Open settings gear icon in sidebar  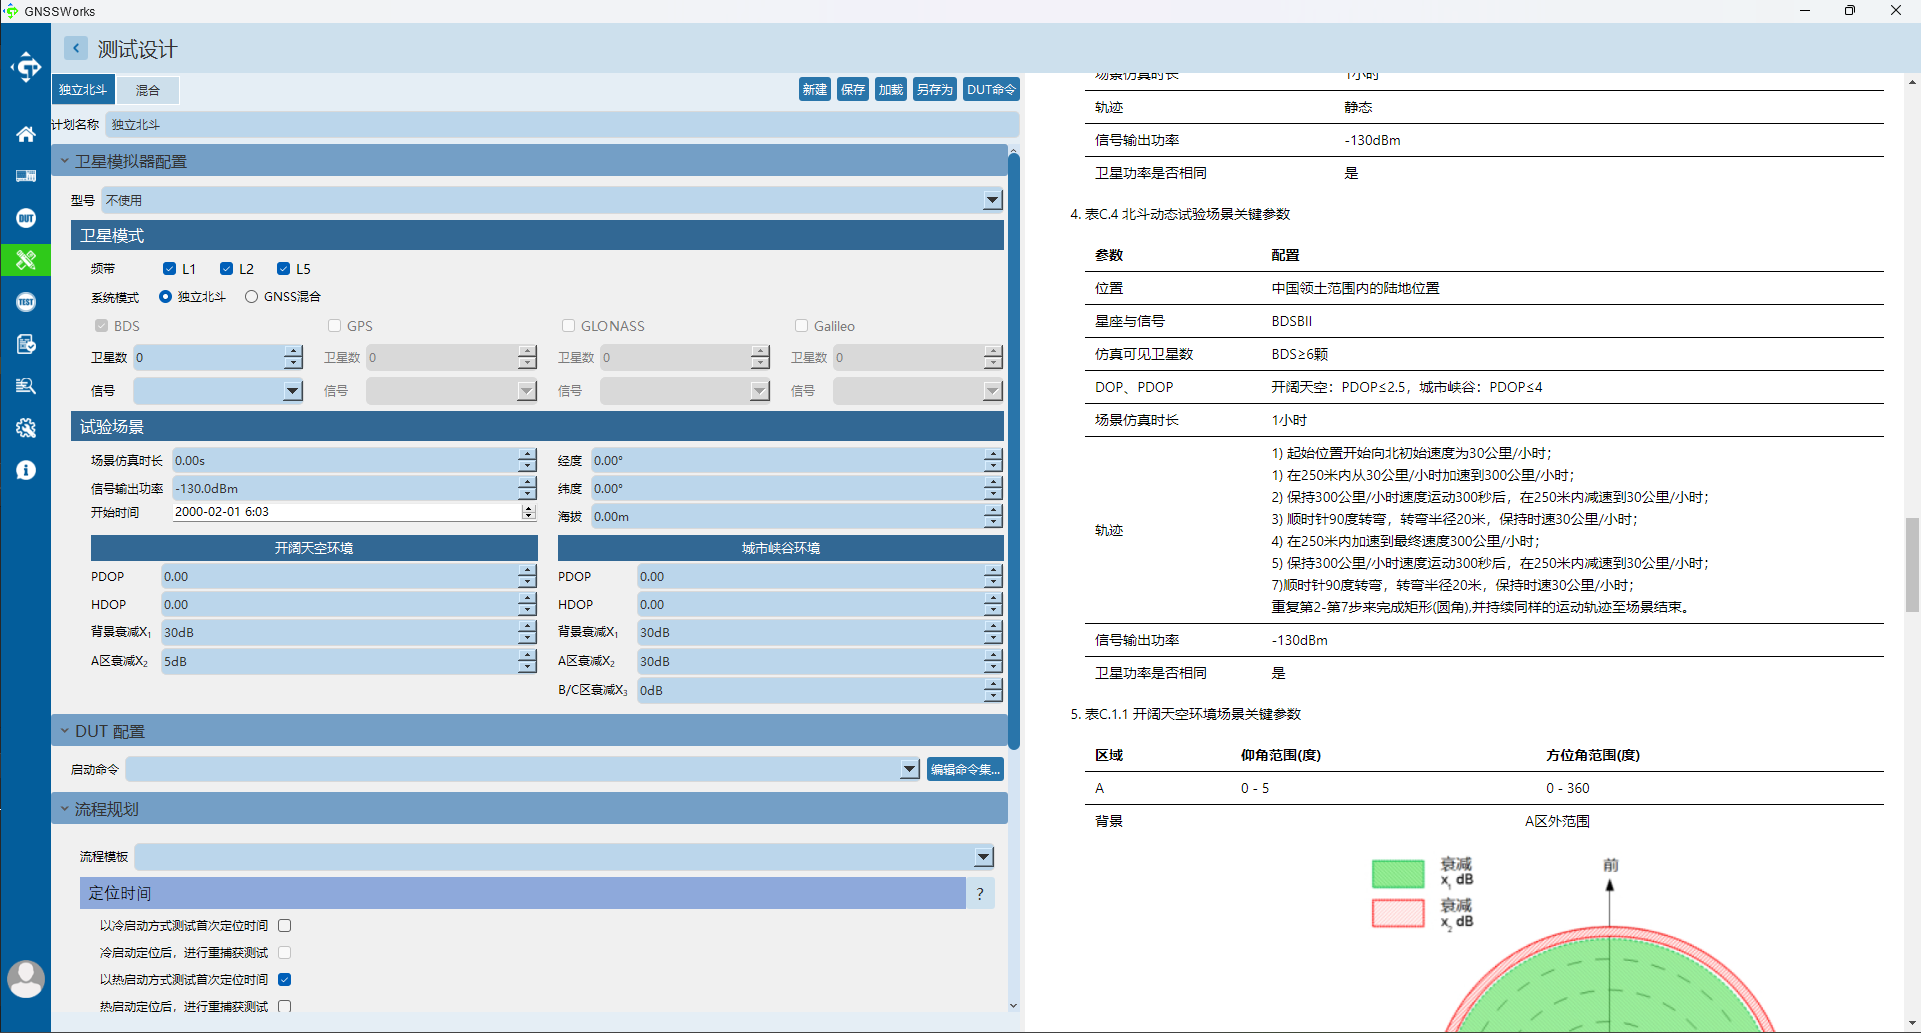tap(26, 428)
